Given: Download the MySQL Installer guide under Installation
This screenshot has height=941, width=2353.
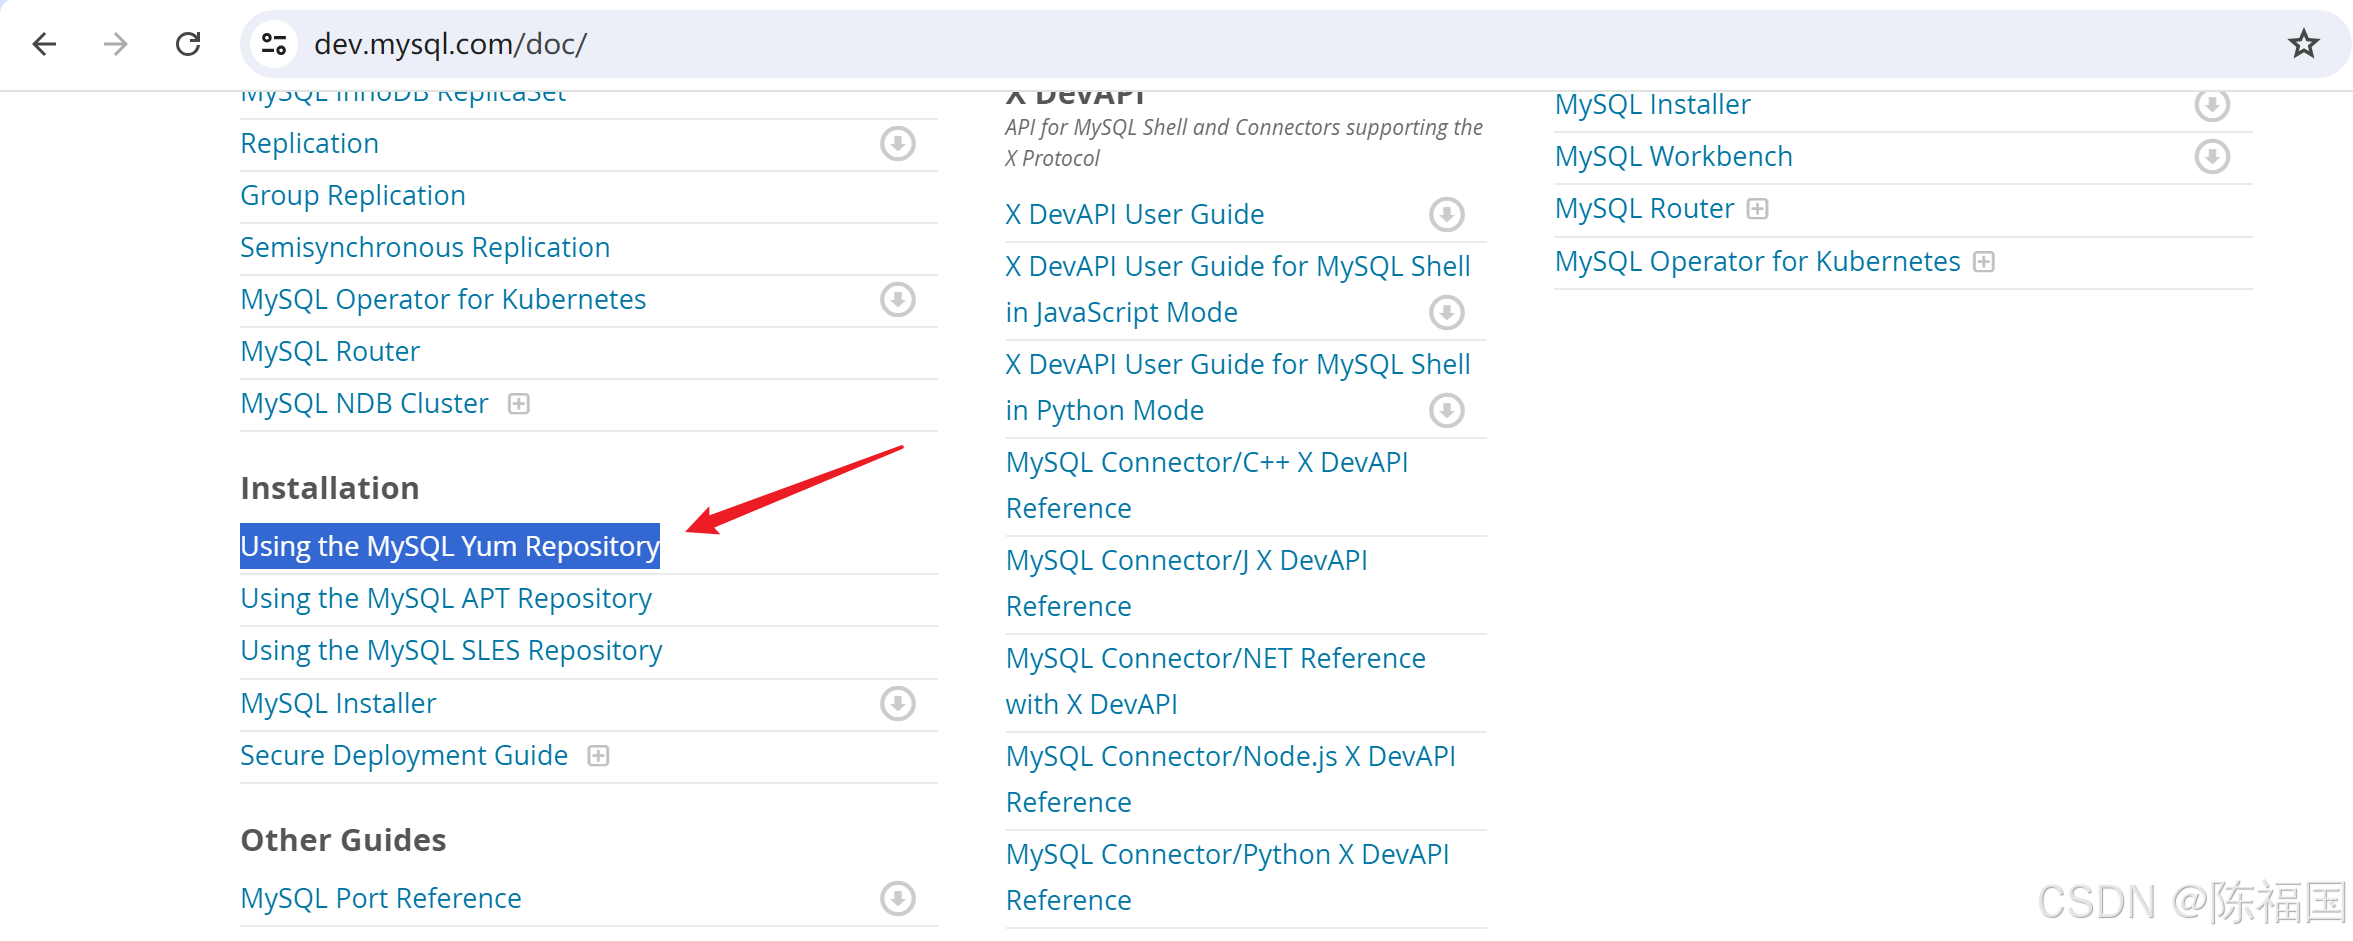Looking at the screenshot, I should click(x=898, y=703).
